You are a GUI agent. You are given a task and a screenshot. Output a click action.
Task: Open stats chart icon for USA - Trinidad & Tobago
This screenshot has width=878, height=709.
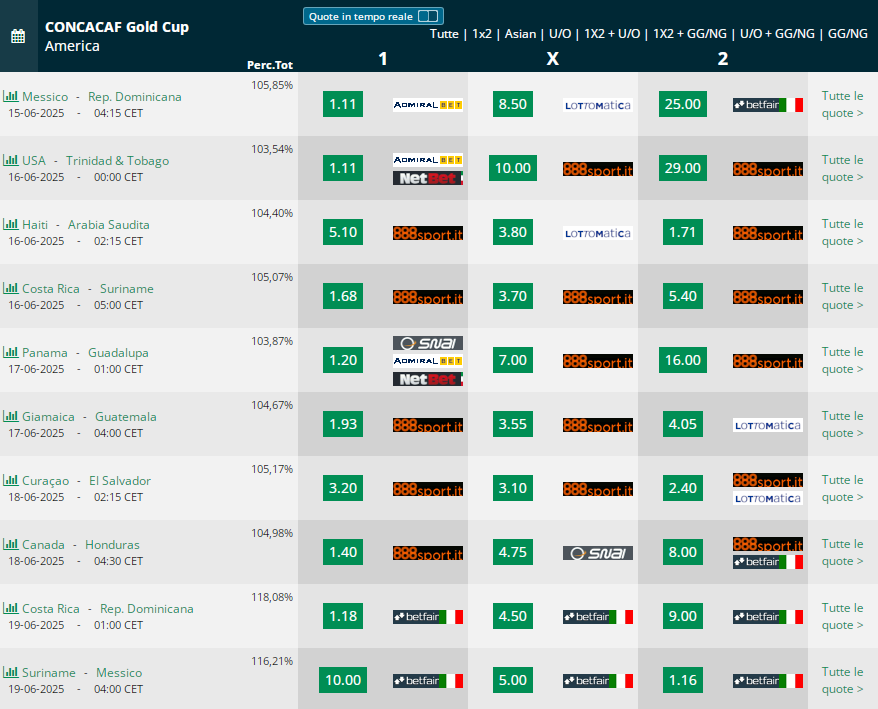(11, 160)
